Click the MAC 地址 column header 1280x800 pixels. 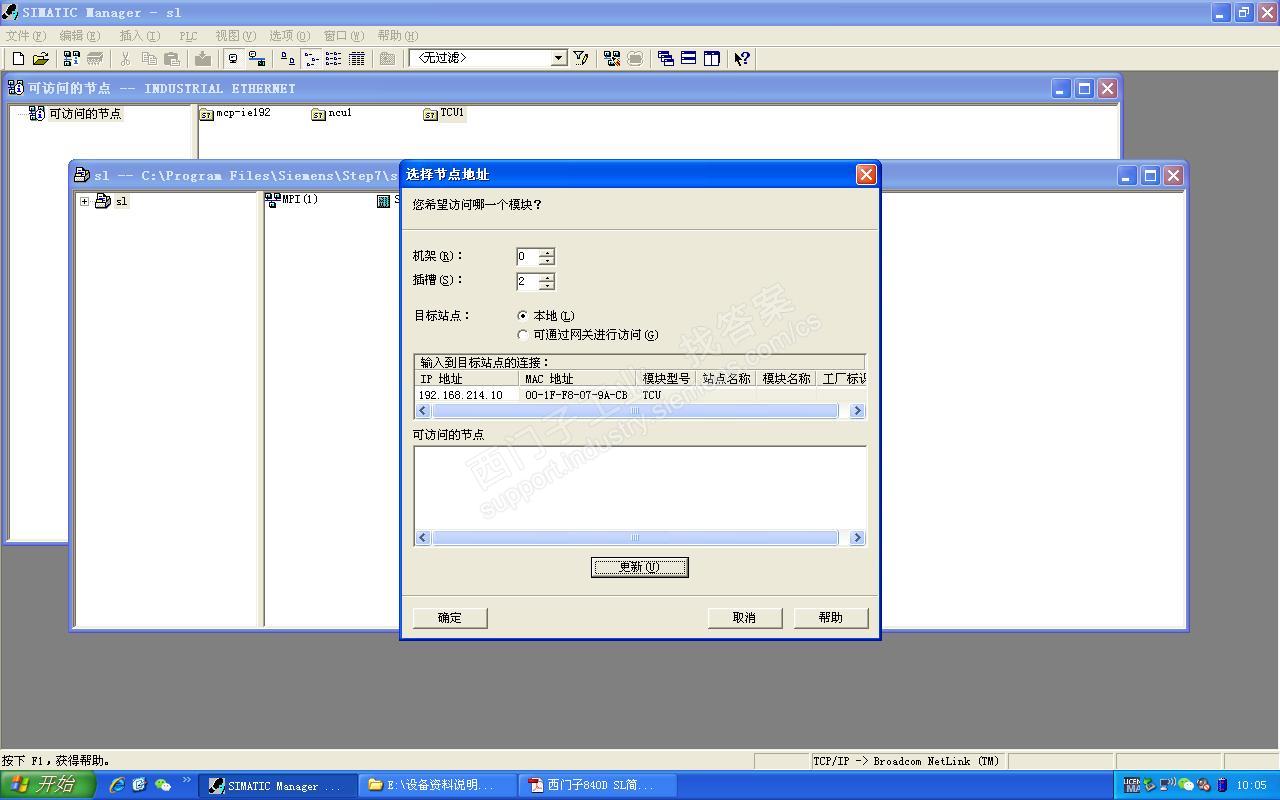coord(577,379)
